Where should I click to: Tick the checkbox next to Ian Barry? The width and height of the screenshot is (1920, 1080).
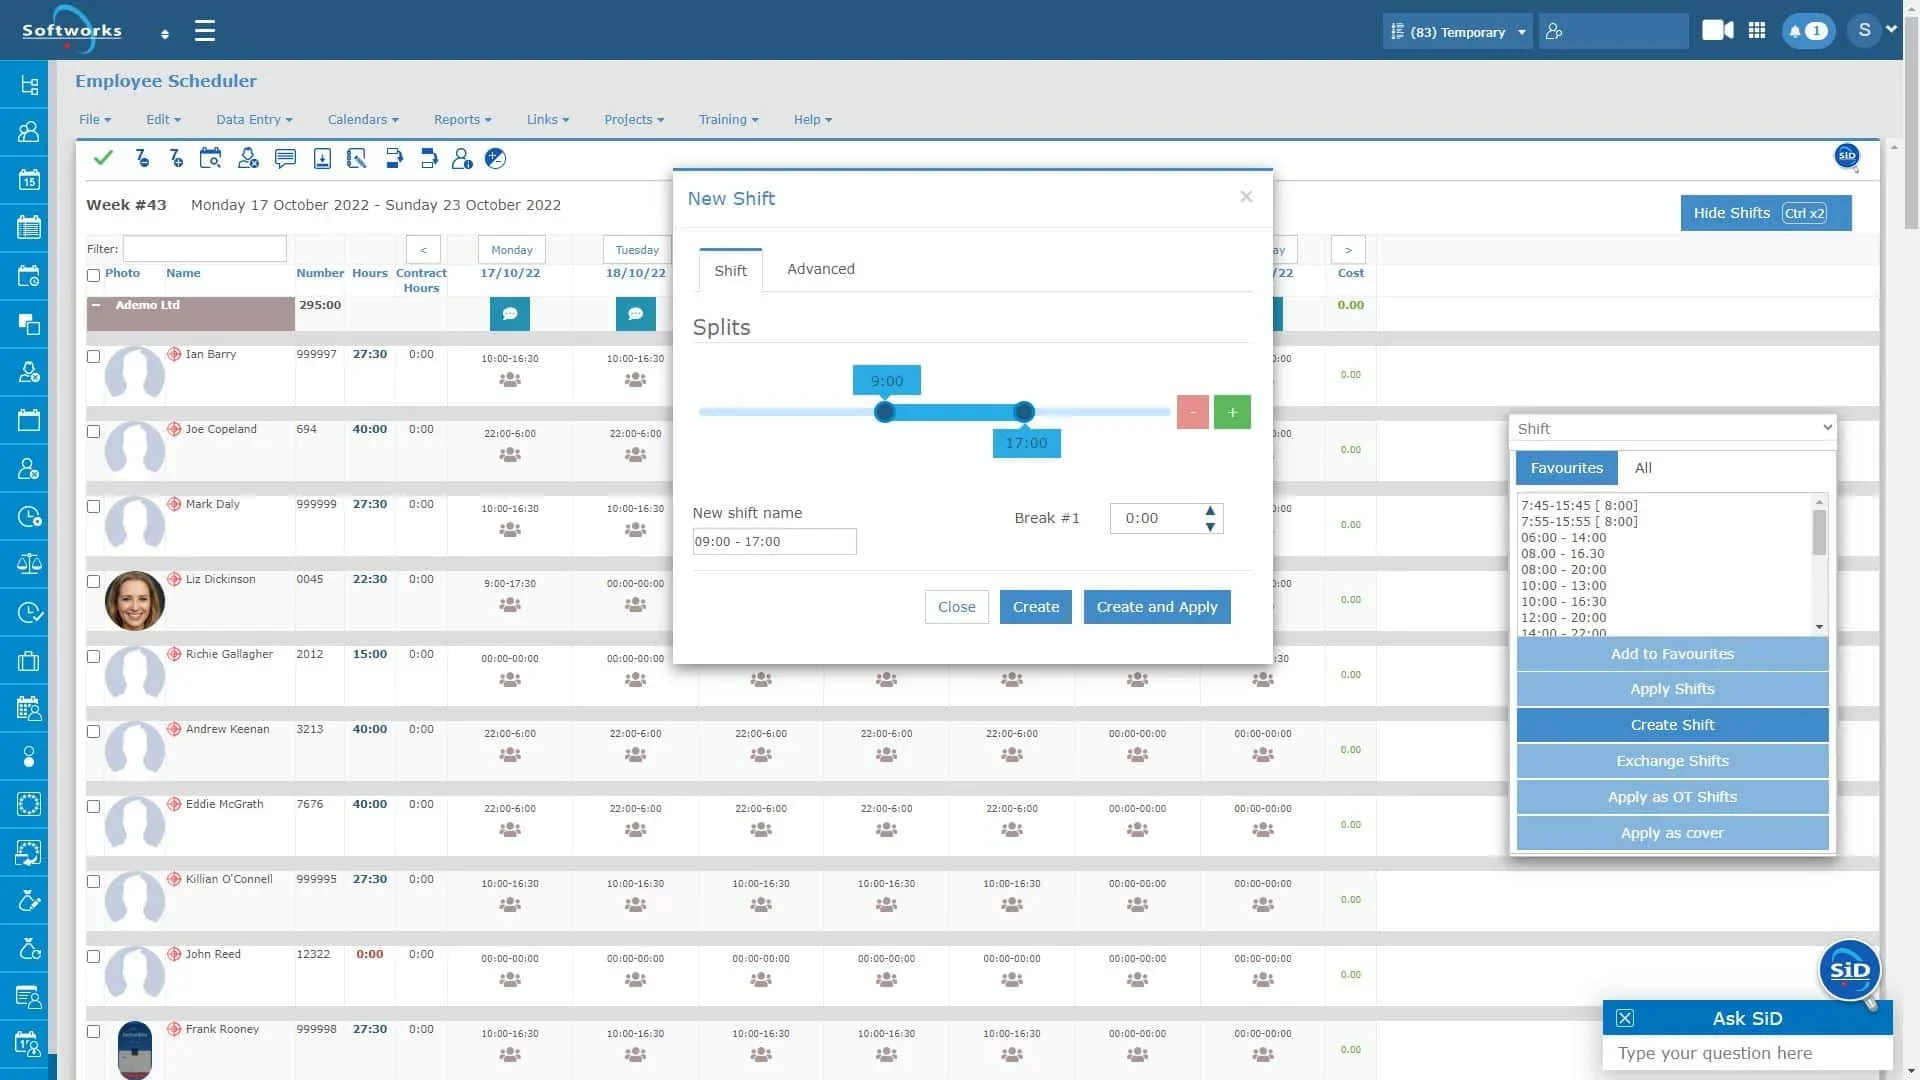[x=94, y=357]
